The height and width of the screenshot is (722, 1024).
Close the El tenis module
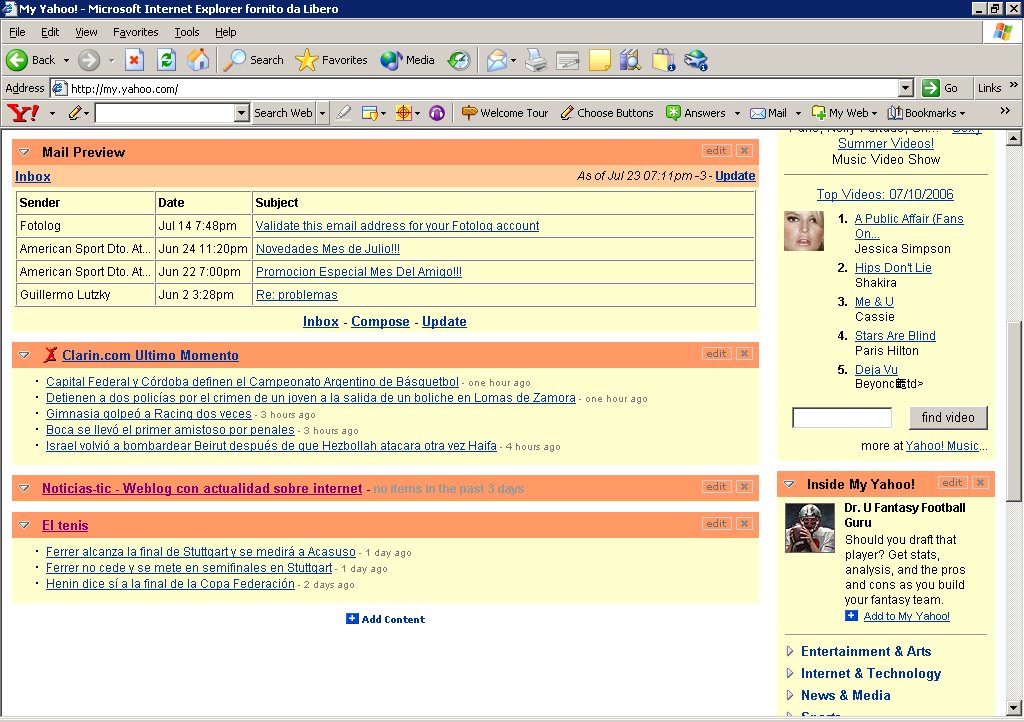743,524
